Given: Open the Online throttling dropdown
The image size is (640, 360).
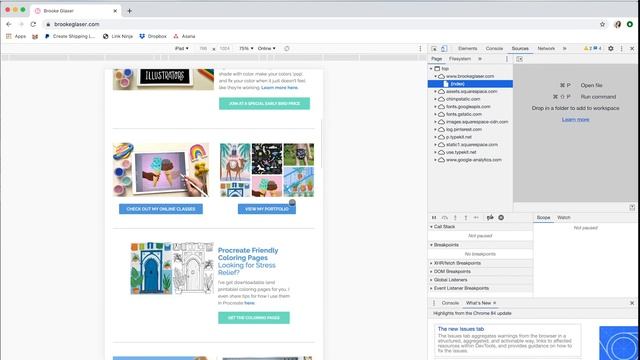Looking at the screenshot, I should pos(267,48).
